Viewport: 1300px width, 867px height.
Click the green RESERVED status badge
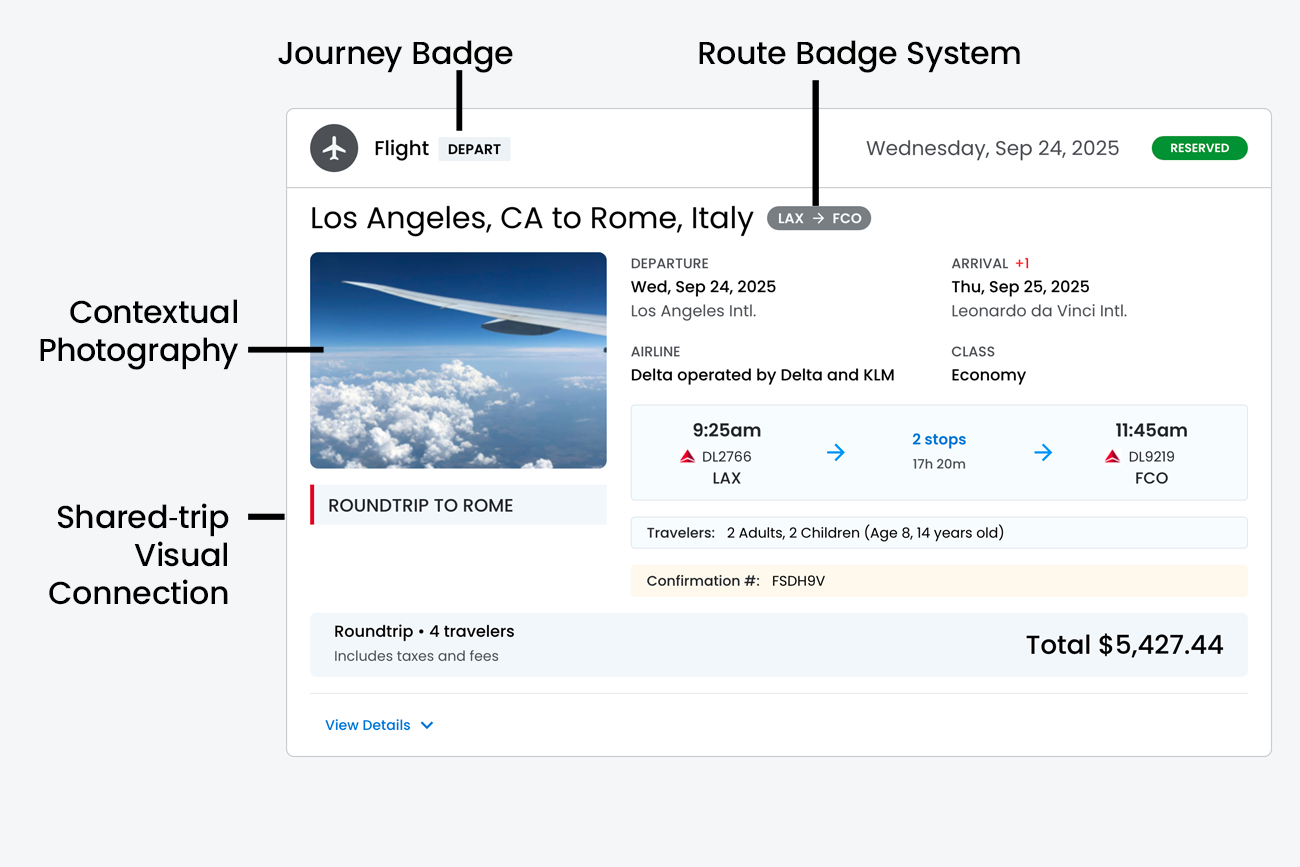click(x=1199, y=148)
